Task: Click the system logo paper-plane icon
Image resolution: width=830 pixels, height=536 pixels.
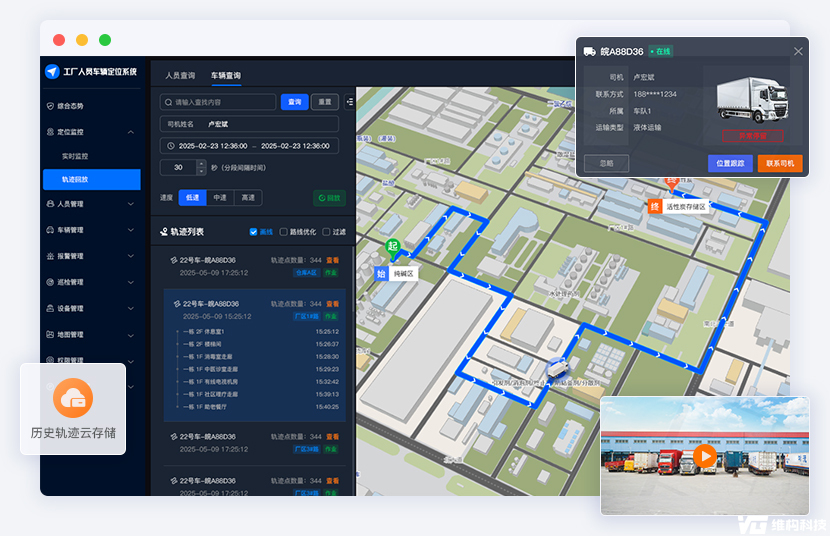Action: tap(53, 72)
